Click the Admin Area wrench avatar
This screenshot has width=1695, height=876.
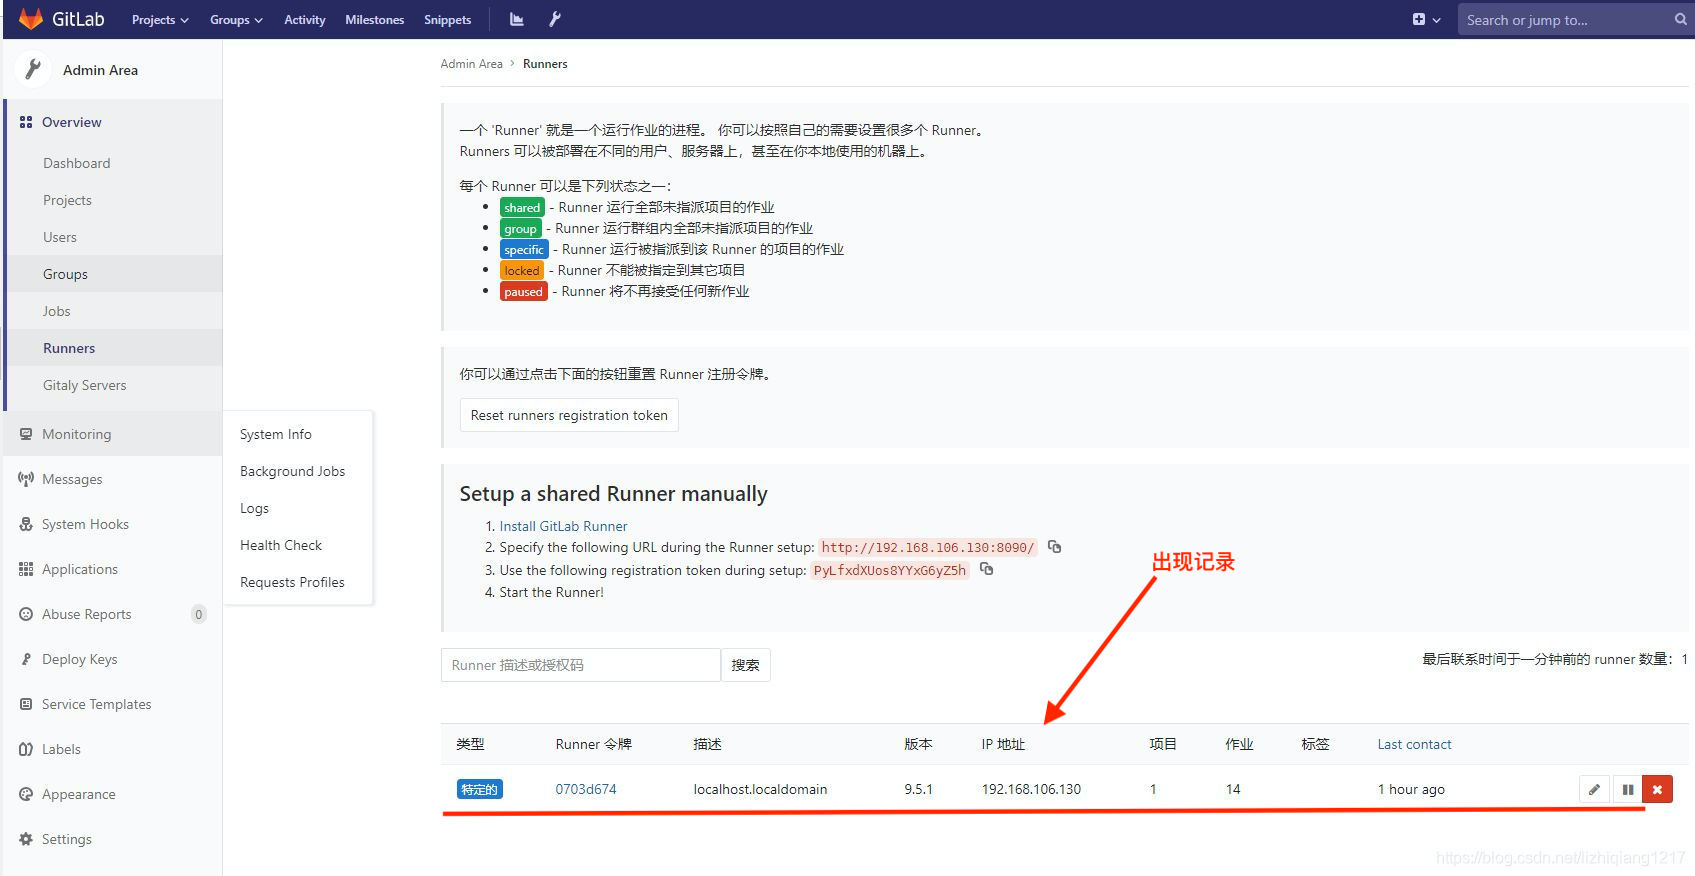click(x=33, y=69)
